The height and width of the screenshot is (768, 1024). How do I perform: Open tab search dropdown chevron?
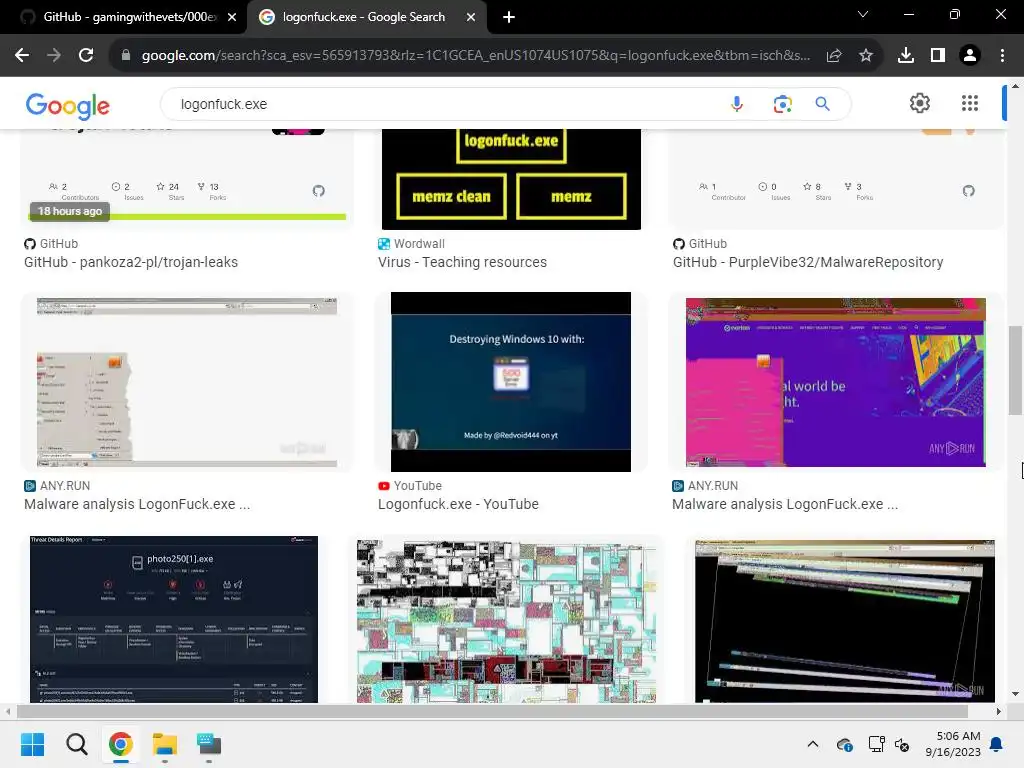863,14
